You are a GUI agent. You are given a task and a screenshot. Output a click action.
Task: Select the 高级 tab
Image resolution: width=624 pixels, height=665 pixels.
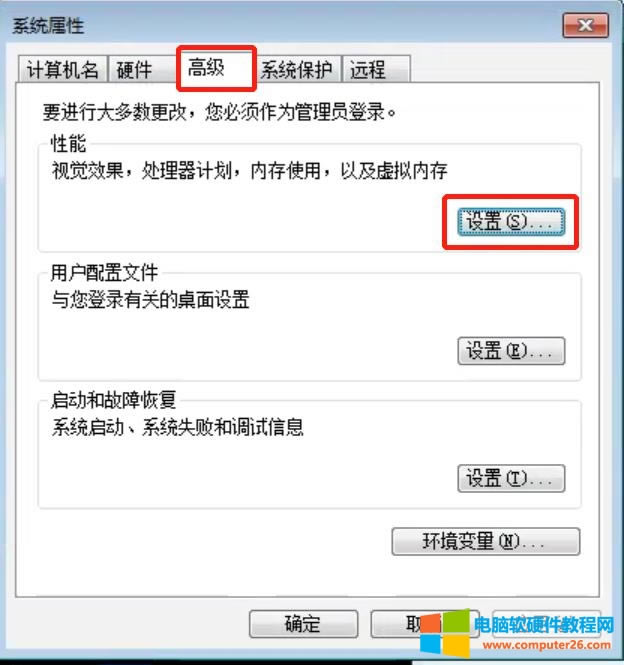tap(216, 68)
